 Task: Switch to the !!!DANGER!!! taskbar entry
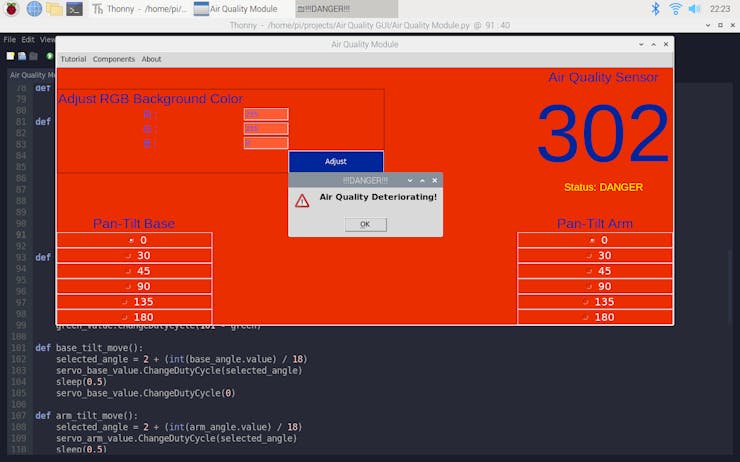[346, 9]
